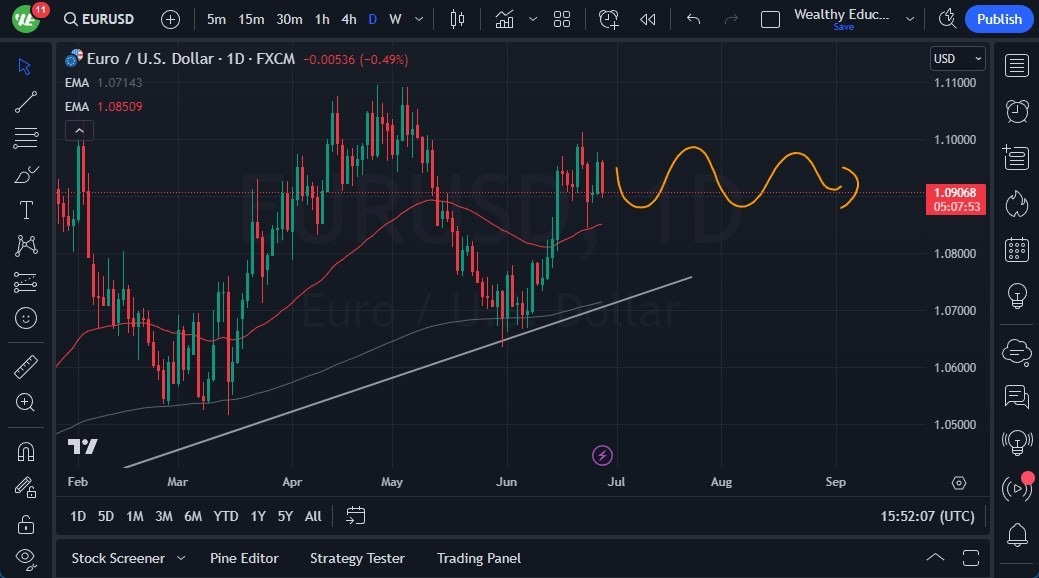Image resolution: width=1039 pixels, height=578 pixels.
Task: Start Bar Replay mode
Action: tap(648, 18)
